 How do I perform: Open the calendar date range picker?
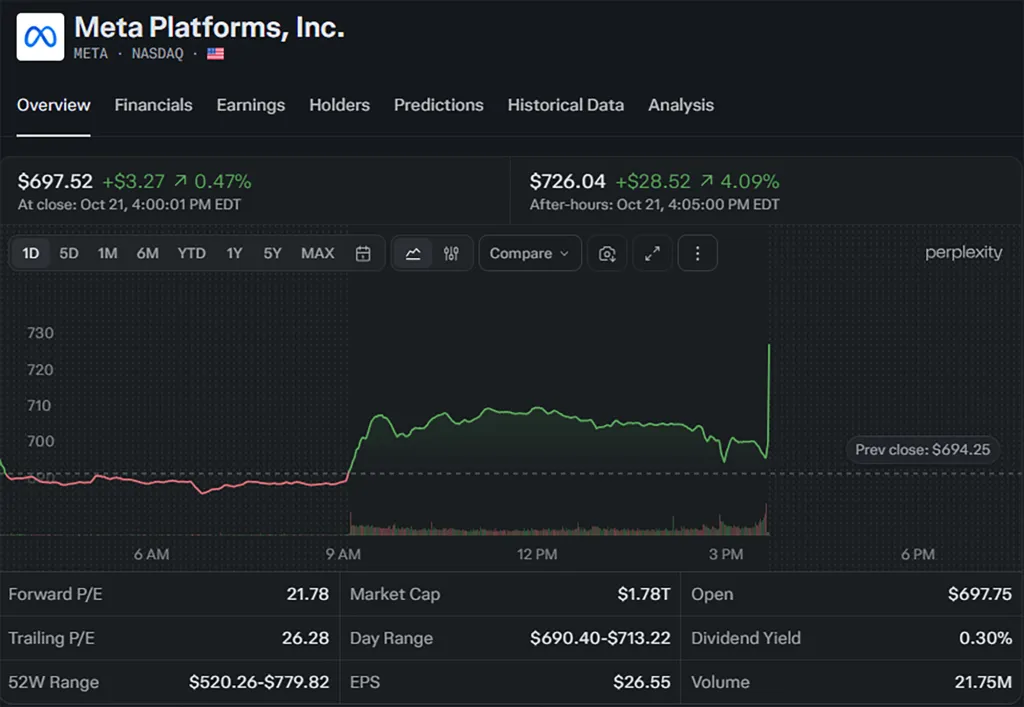[x=363, y=253]
